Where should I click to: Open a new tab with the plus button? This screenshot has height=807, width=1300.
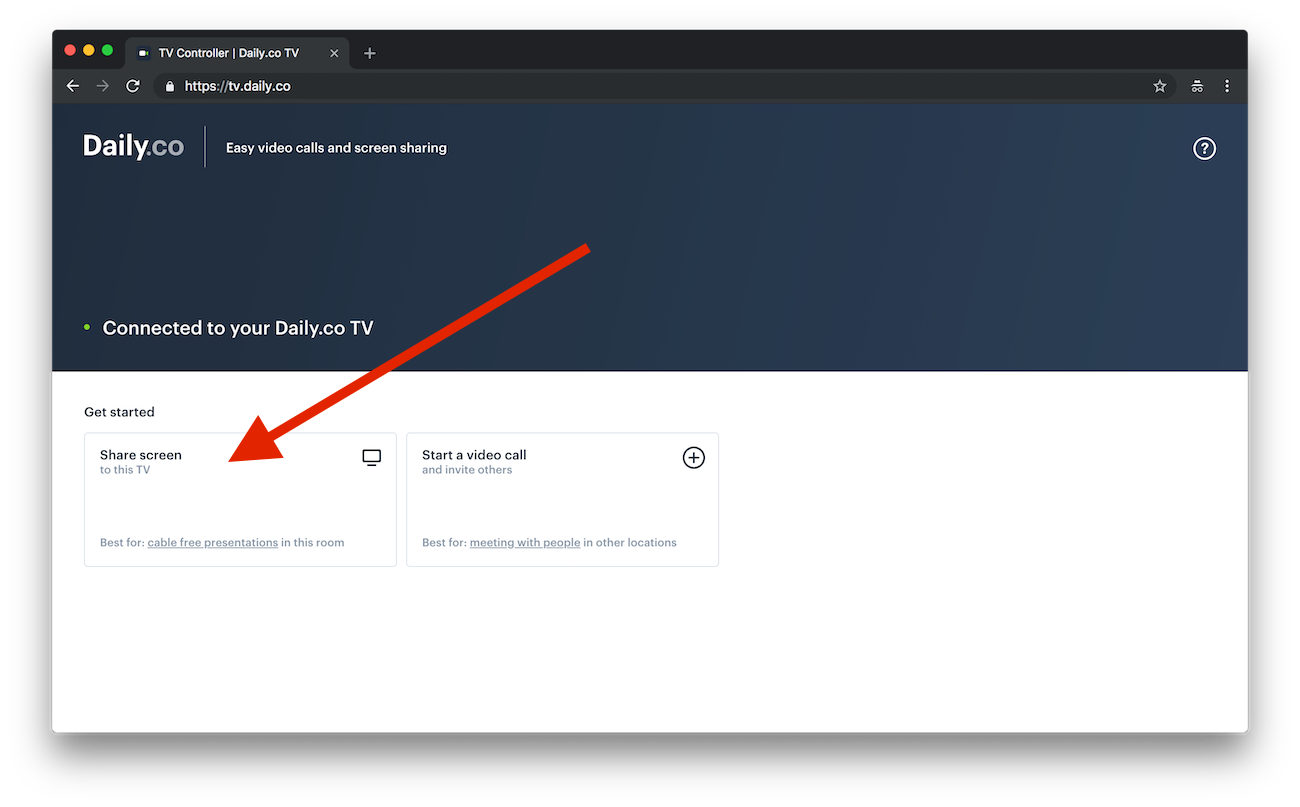(x=370, y=53)
